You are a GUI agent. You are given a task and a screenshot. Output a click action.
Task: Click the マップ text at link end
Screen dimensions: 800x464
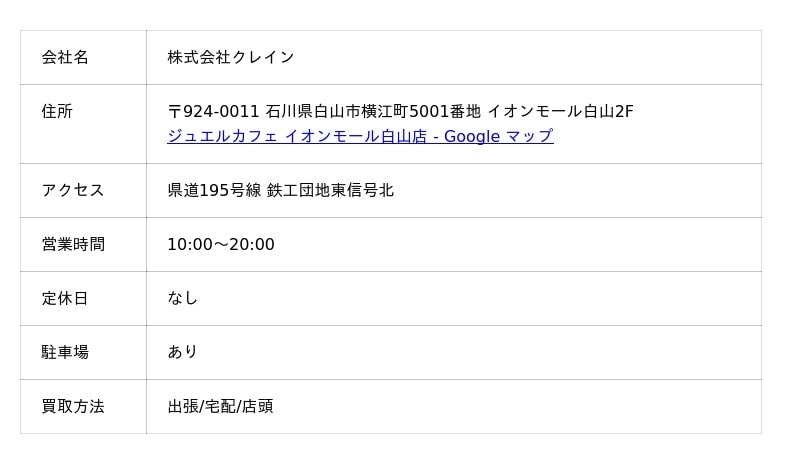[530, 136]
